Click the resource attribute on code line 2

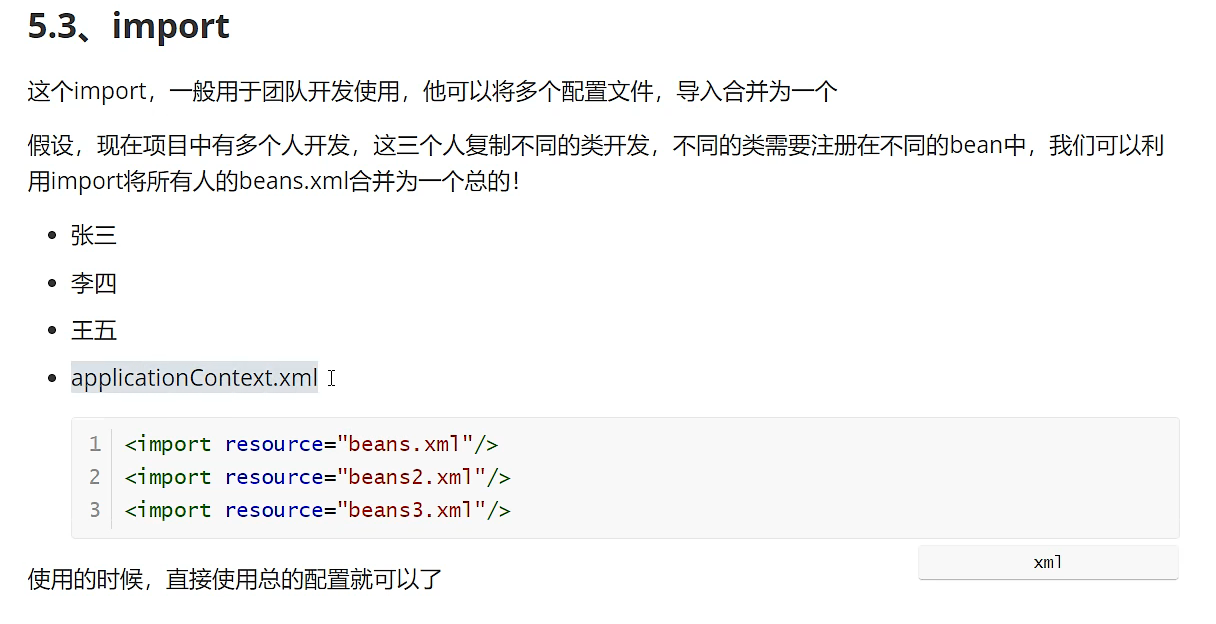point(274,477)
